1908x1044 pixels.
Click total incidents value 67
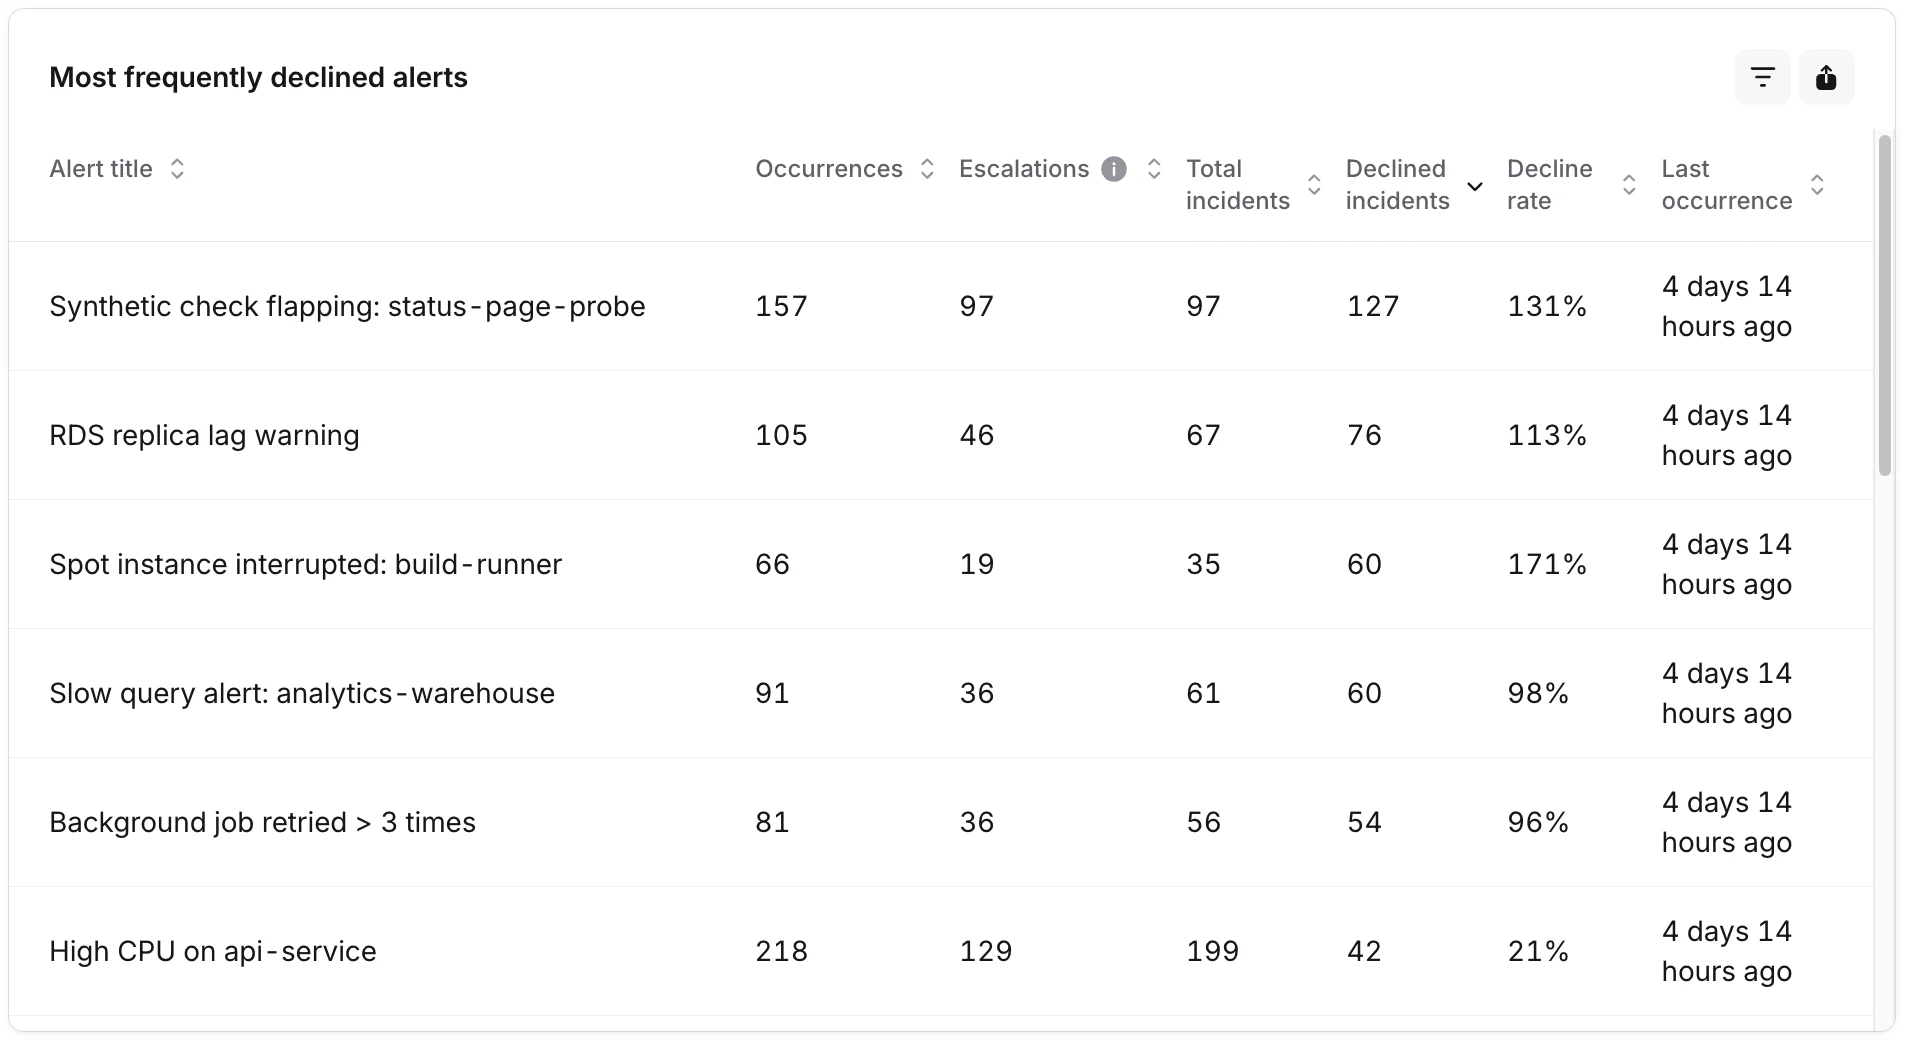[x=1203, y=435]
